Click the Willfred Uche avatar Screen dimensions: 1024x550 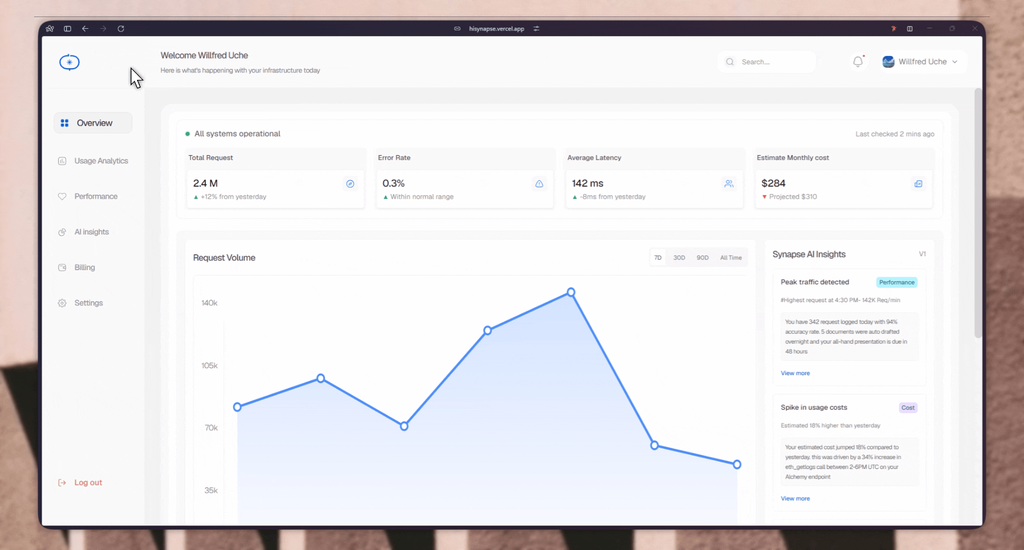pyautogui.click(x=888, y=61)
